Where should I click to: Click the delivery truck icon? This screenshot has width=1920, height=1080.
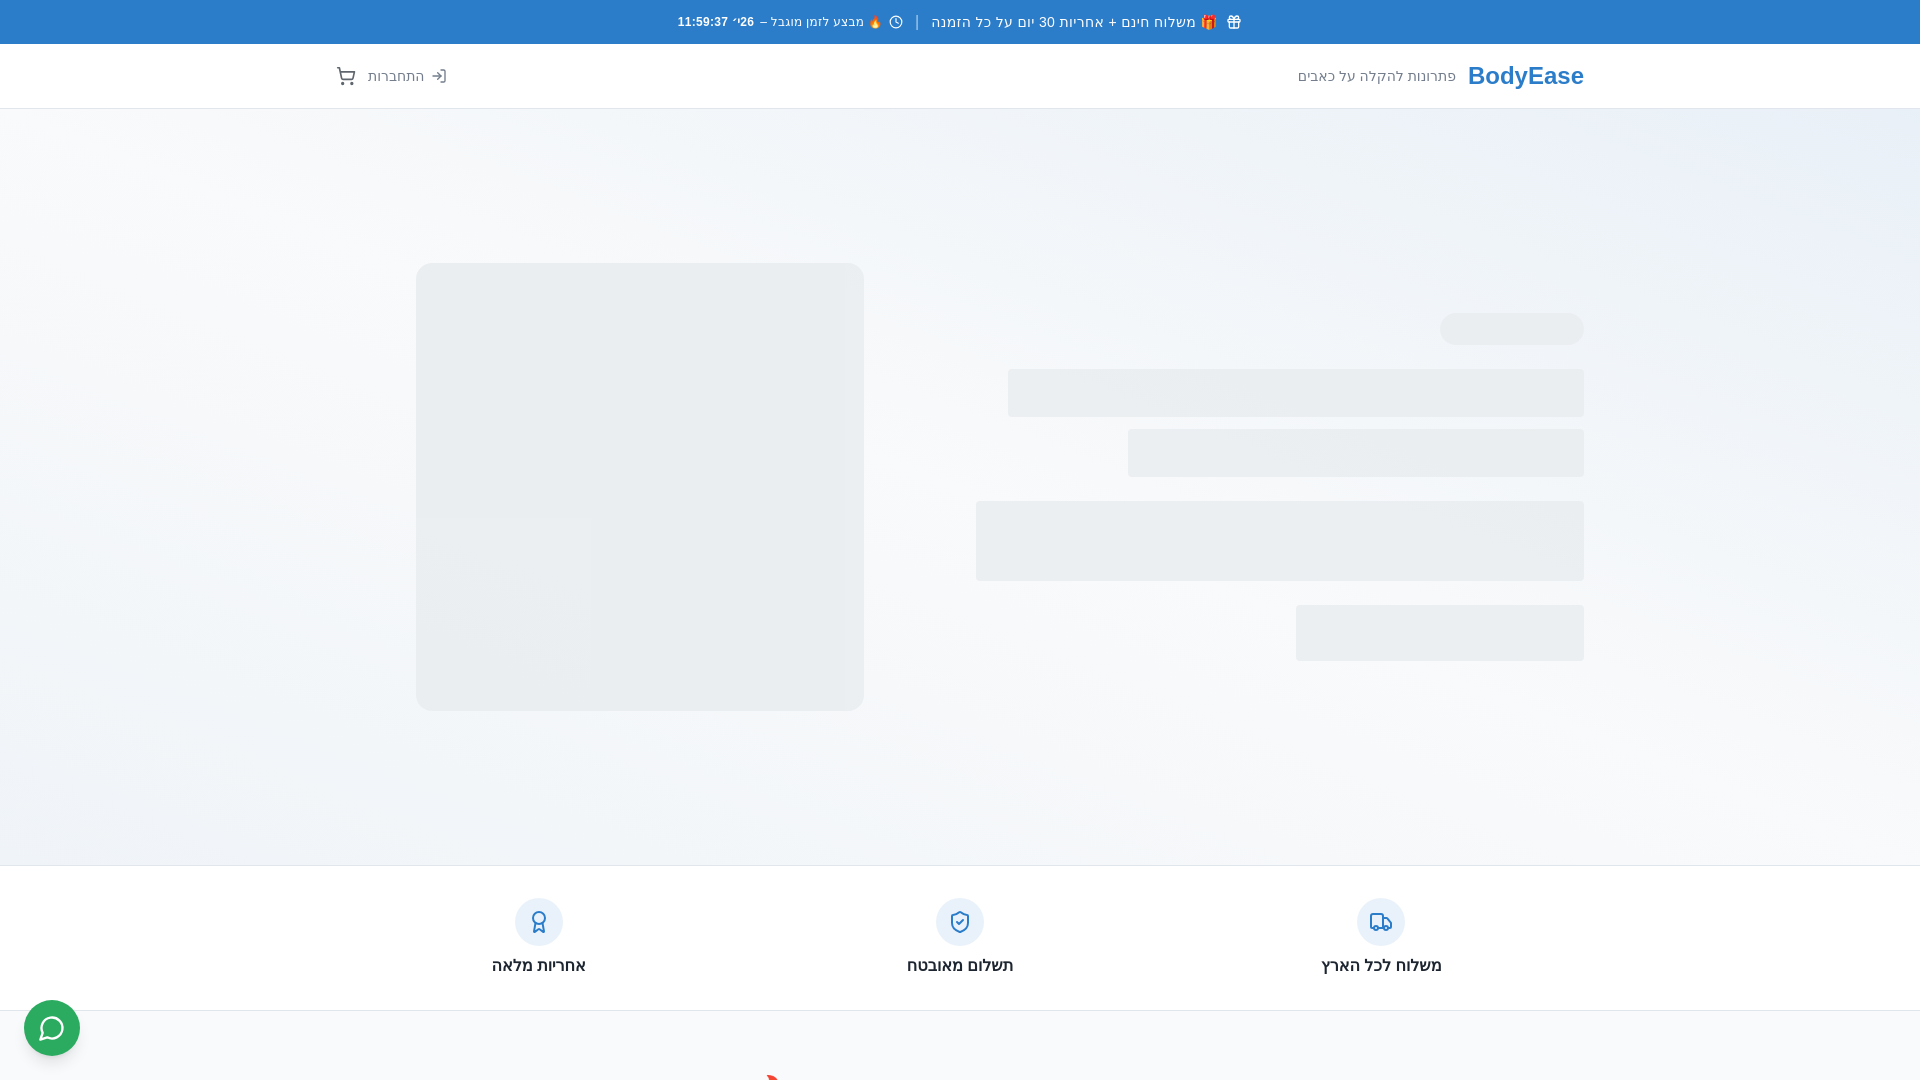coord(1381,922)
